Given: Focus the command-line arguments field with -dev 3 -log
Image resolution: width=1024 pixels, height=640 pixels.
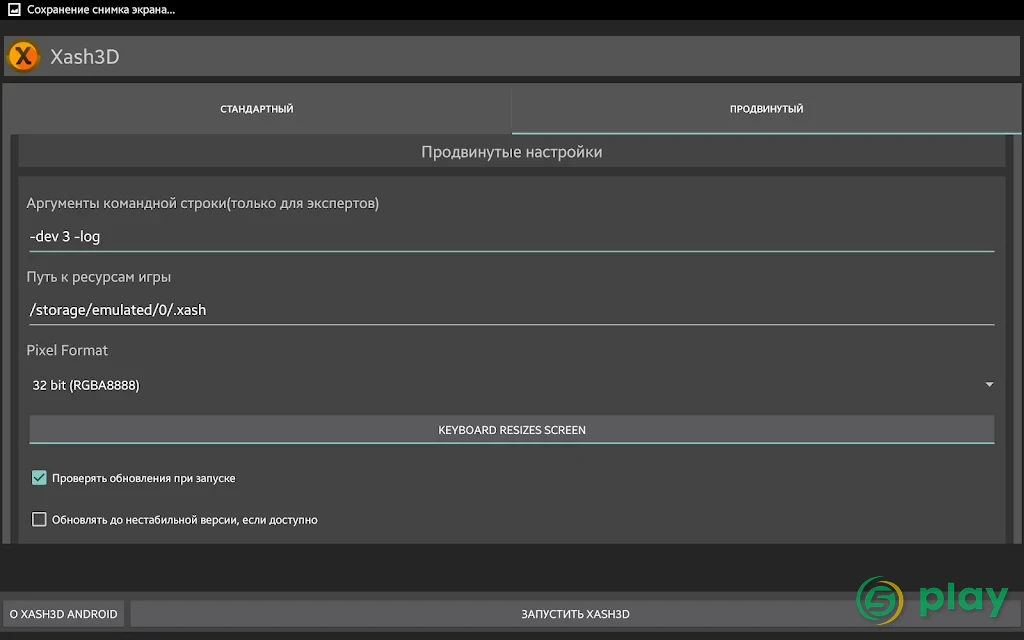Looking at the screenshot, I should (x=511, y=236).
